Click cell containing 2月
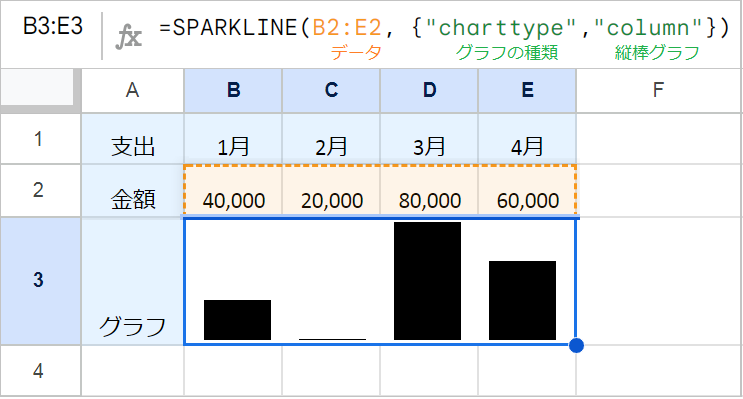 pos(331,139)
